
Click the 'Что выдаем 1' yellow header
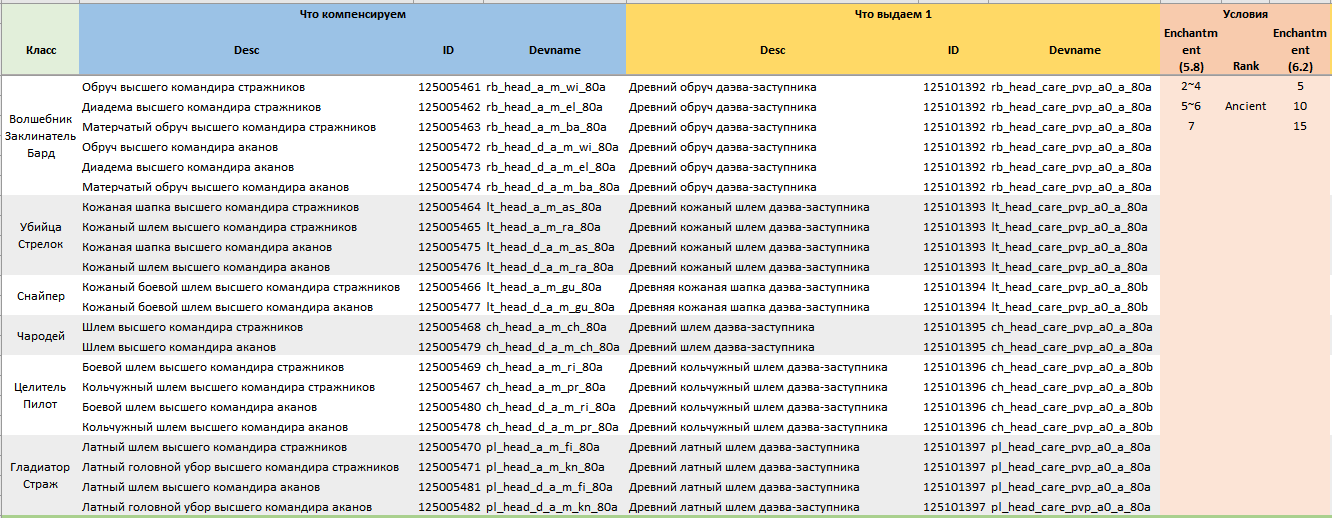coord(892,14)
